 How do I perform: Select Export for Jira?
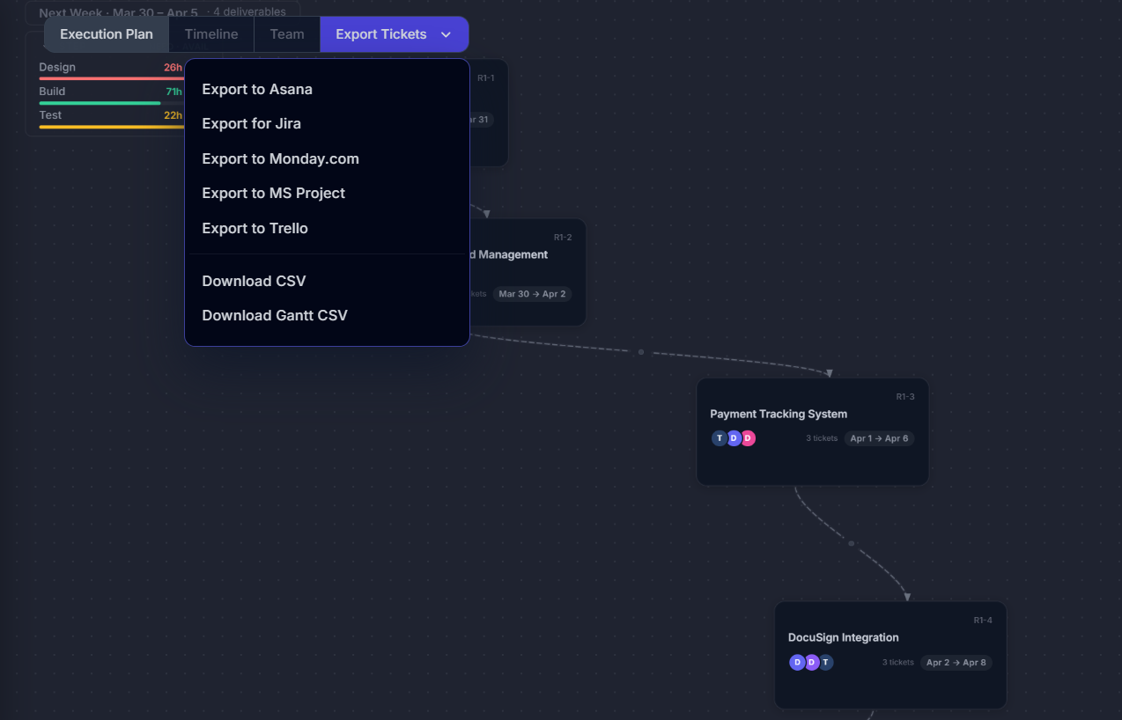point(250,123)
